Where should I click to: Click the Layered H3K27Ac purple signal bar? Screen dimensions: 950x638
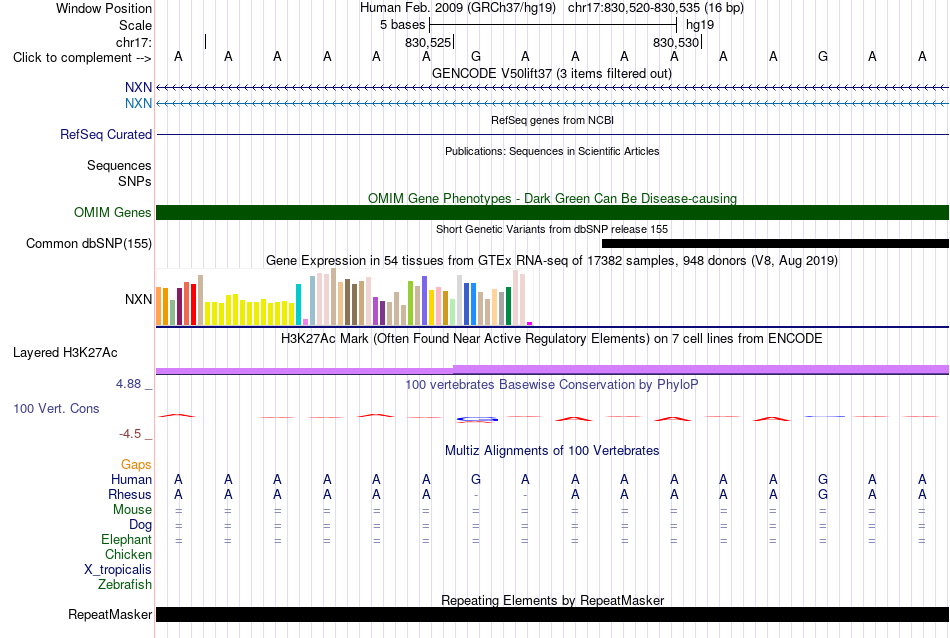point(553,370)
